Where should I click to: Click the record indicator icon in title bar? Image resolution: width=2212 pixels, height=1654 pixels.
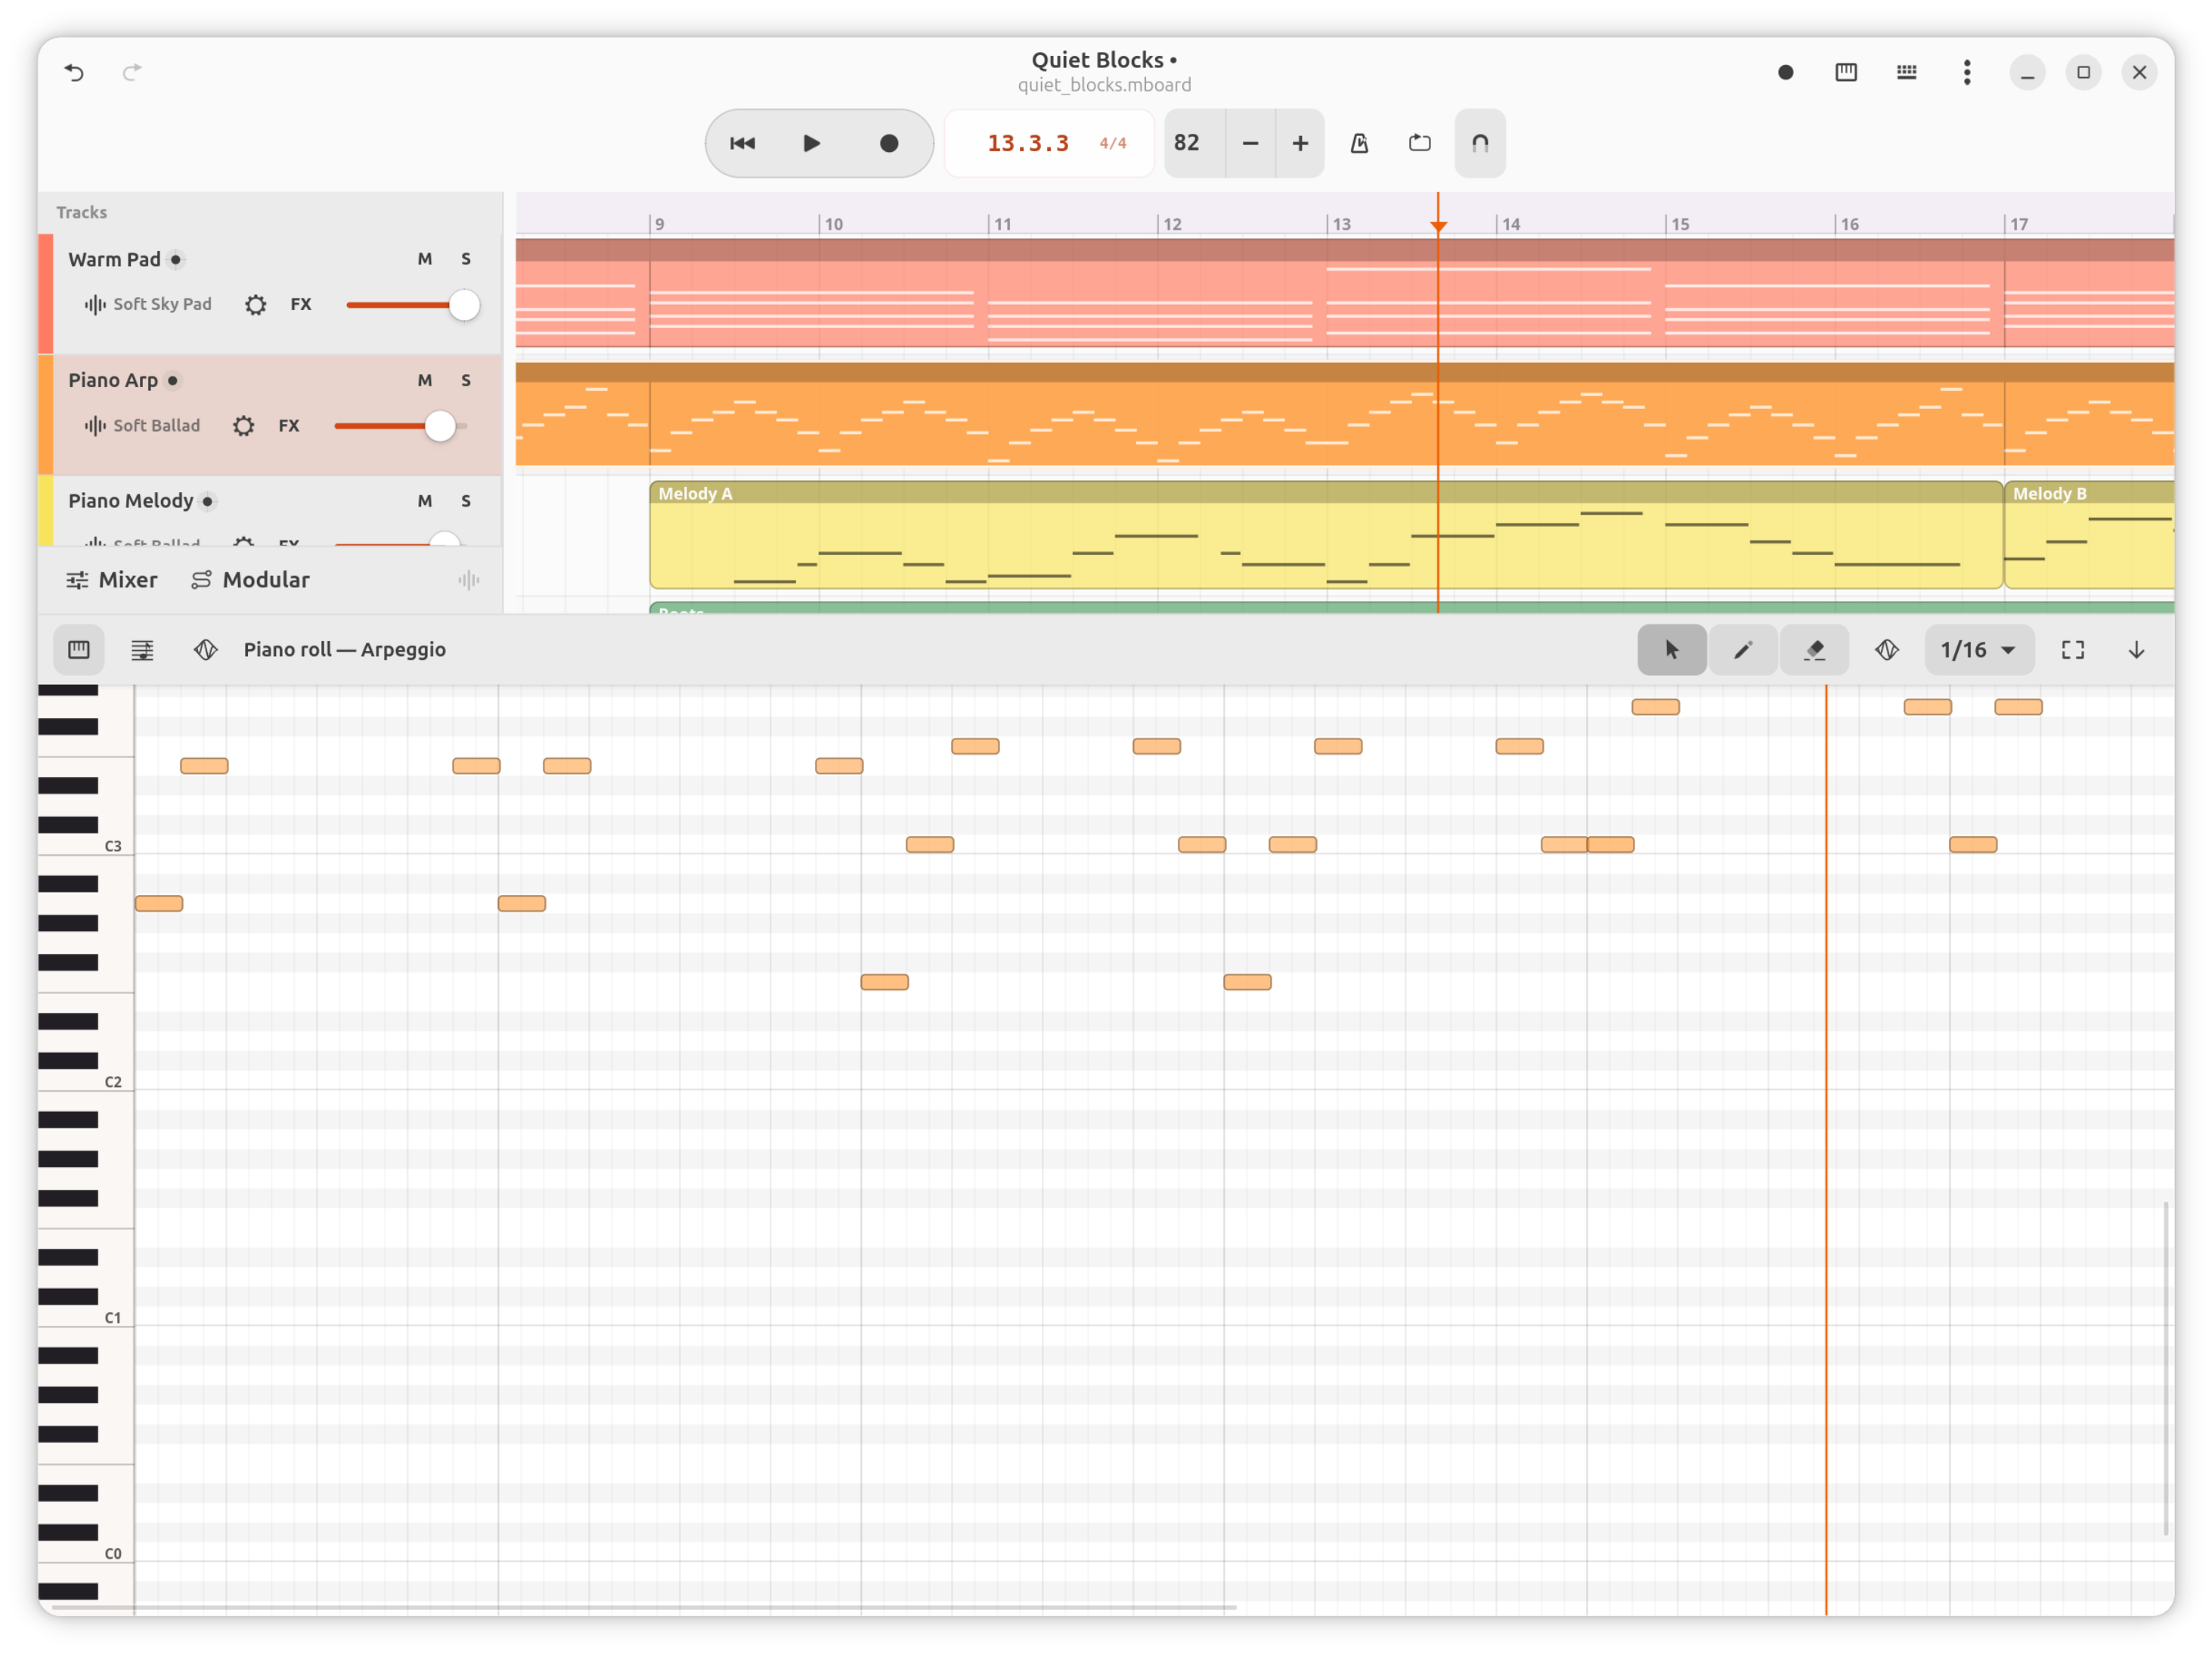(1785, 72)
